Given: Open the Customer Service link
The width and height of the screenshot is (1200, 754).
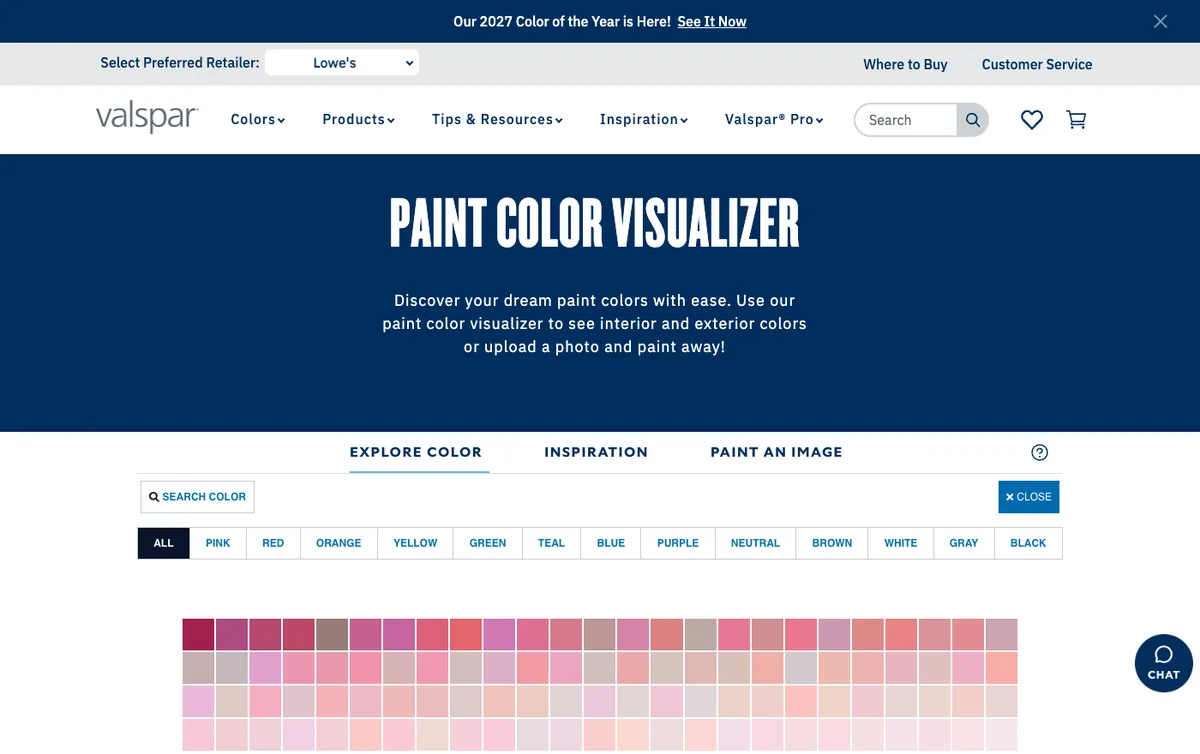Looking at the screenshot, I should pyautogui.click(x=1037, y=64).
